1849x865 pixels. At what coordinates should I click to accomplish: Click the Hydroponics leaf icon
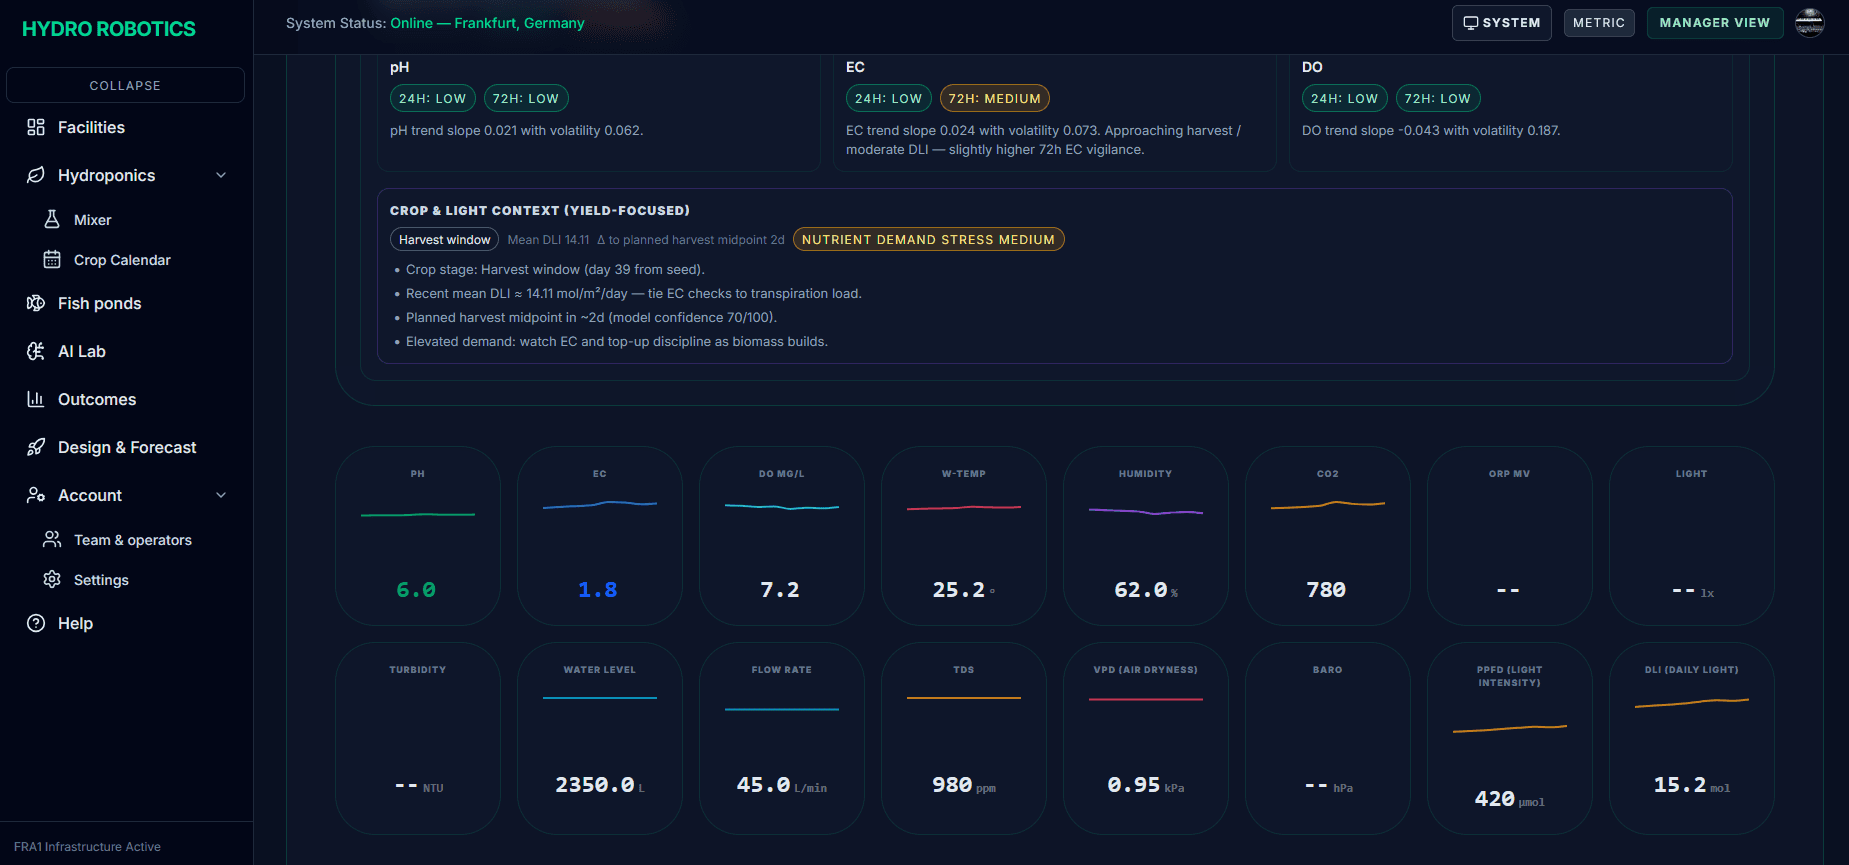point(36,175)
